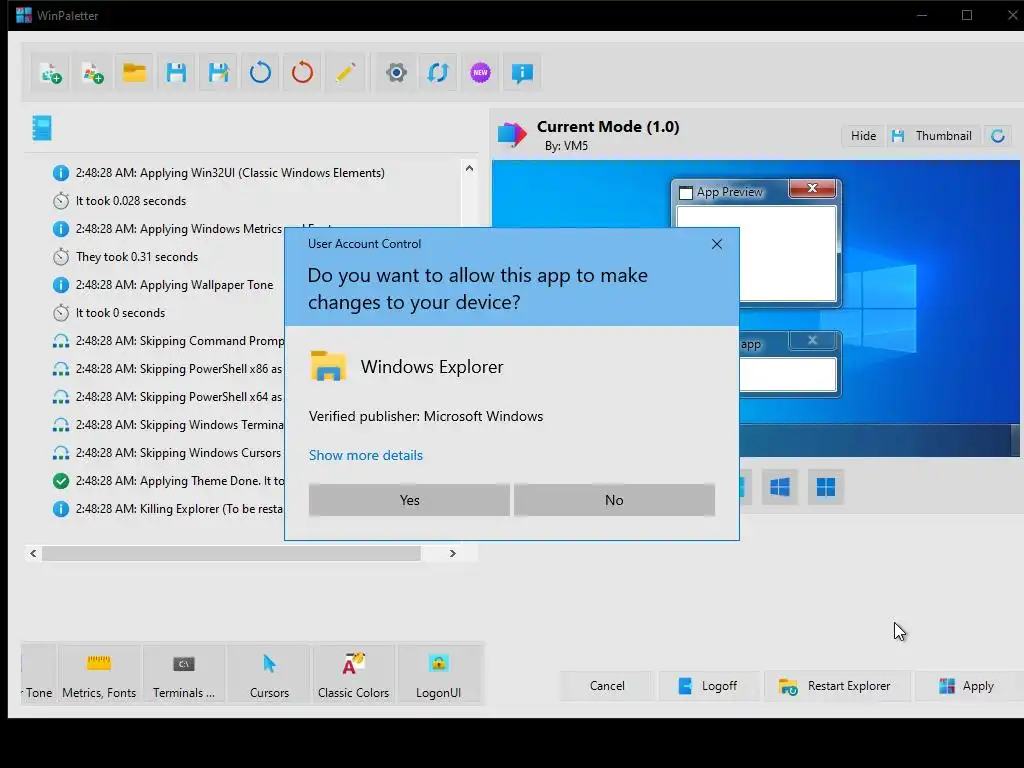Viewport: 1024px width, 768px height.
Task: Open theme info editor pencil icon
Action: 345,73
